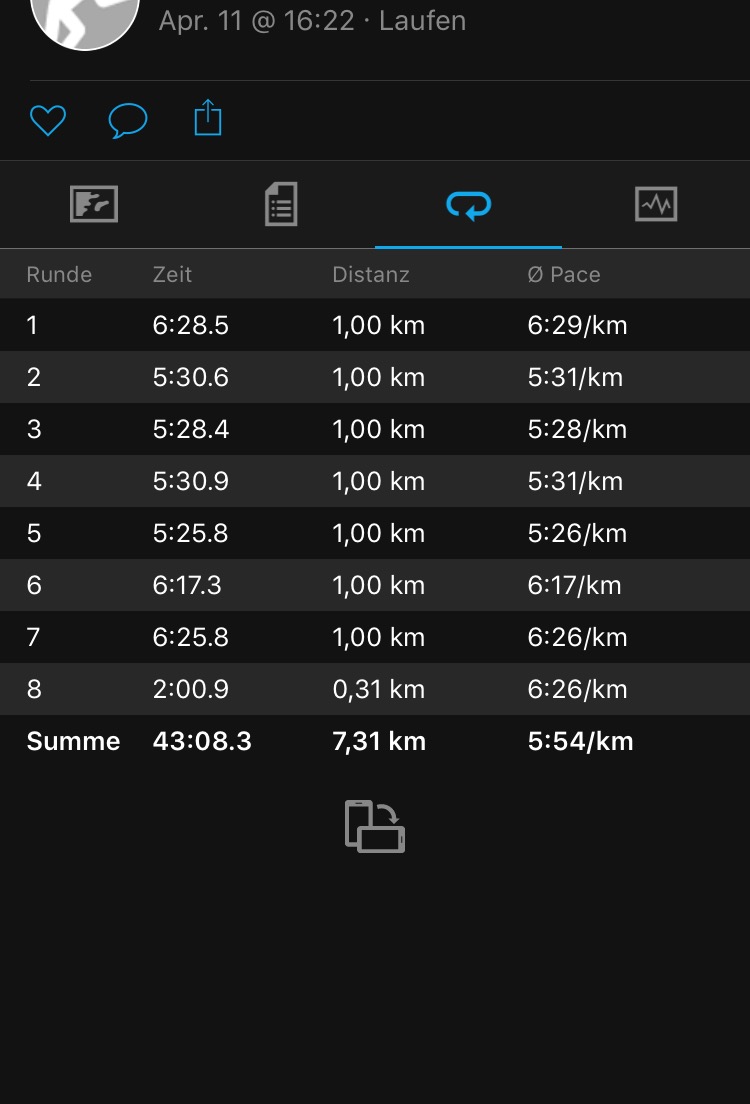The image size is (750, 1104).
Task: Open the stats details tab
Action: [x=281, y=205]
